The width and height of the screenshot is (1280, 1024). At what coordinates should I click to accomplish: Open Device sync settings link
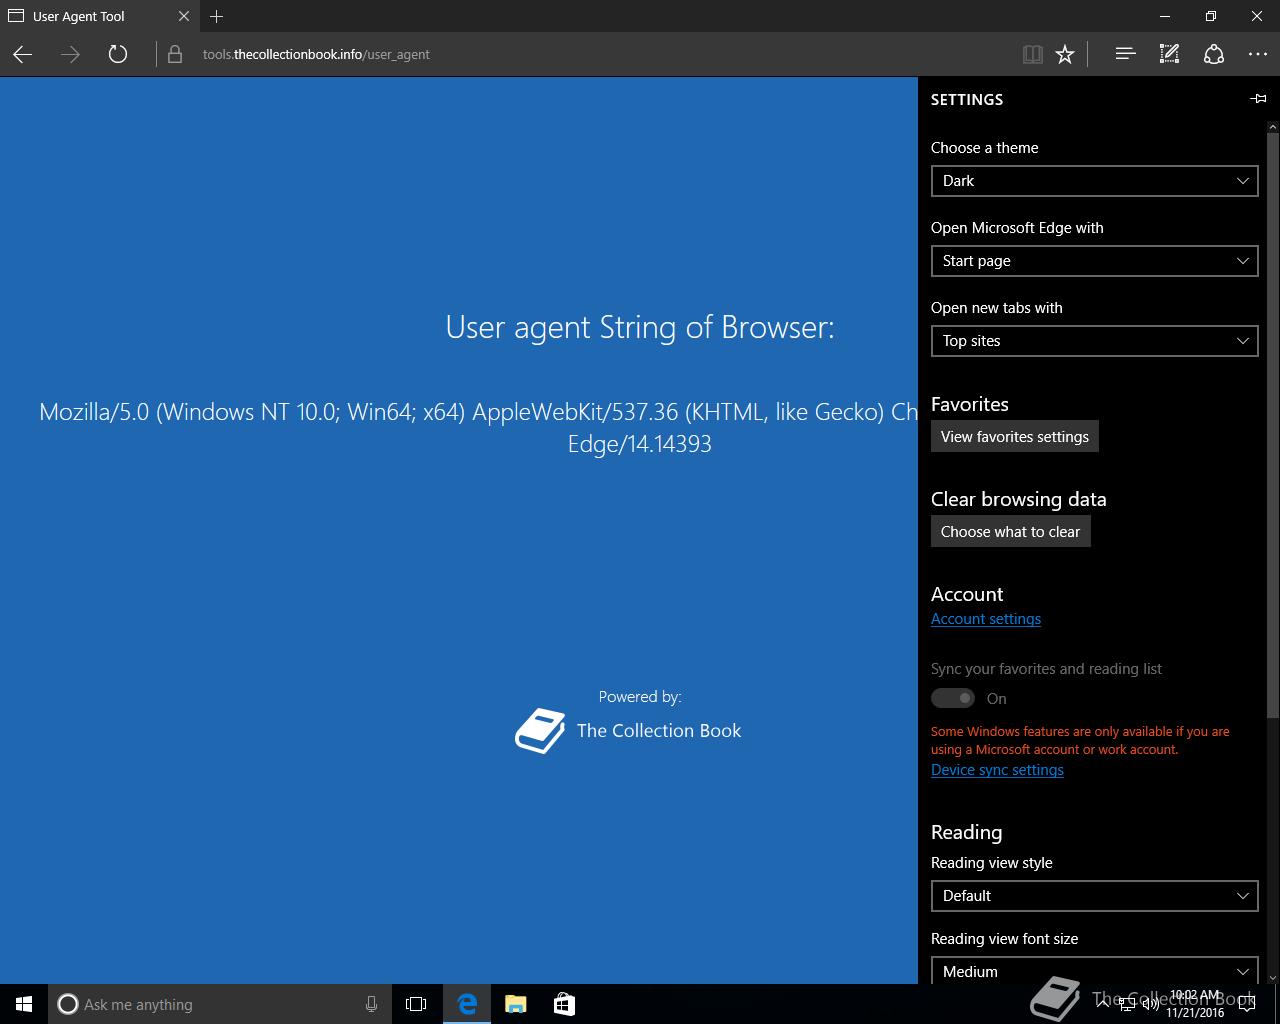997,770
